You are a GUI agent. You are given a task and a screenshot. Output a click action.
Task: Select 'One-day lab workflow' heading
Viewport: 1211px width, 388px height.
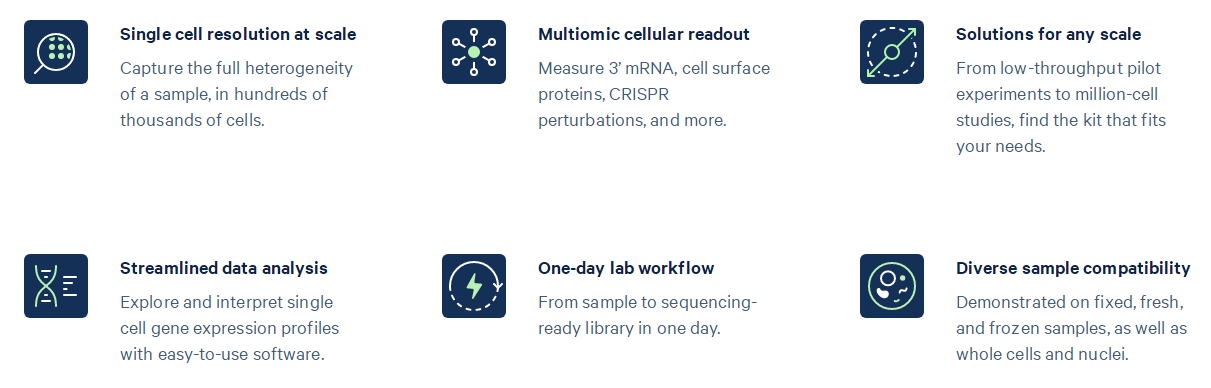click(x=624, y=268)
